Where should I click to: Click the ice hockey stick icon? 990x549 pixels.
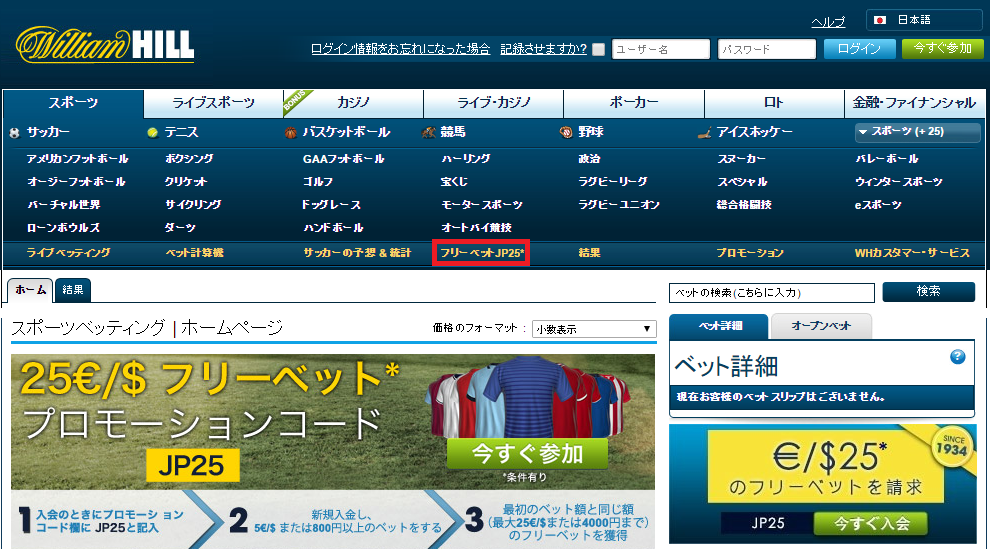[x=705, y=133]
